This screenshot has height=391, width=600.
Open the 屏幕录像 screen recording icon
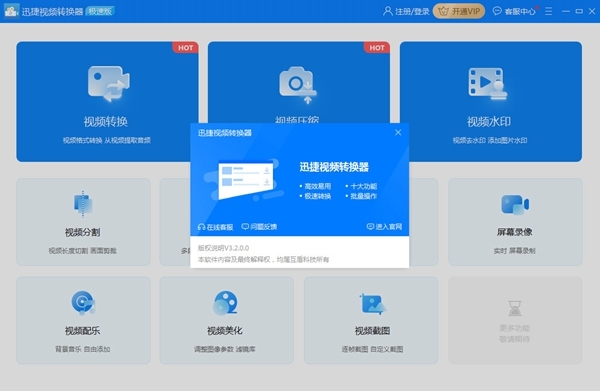515,205
